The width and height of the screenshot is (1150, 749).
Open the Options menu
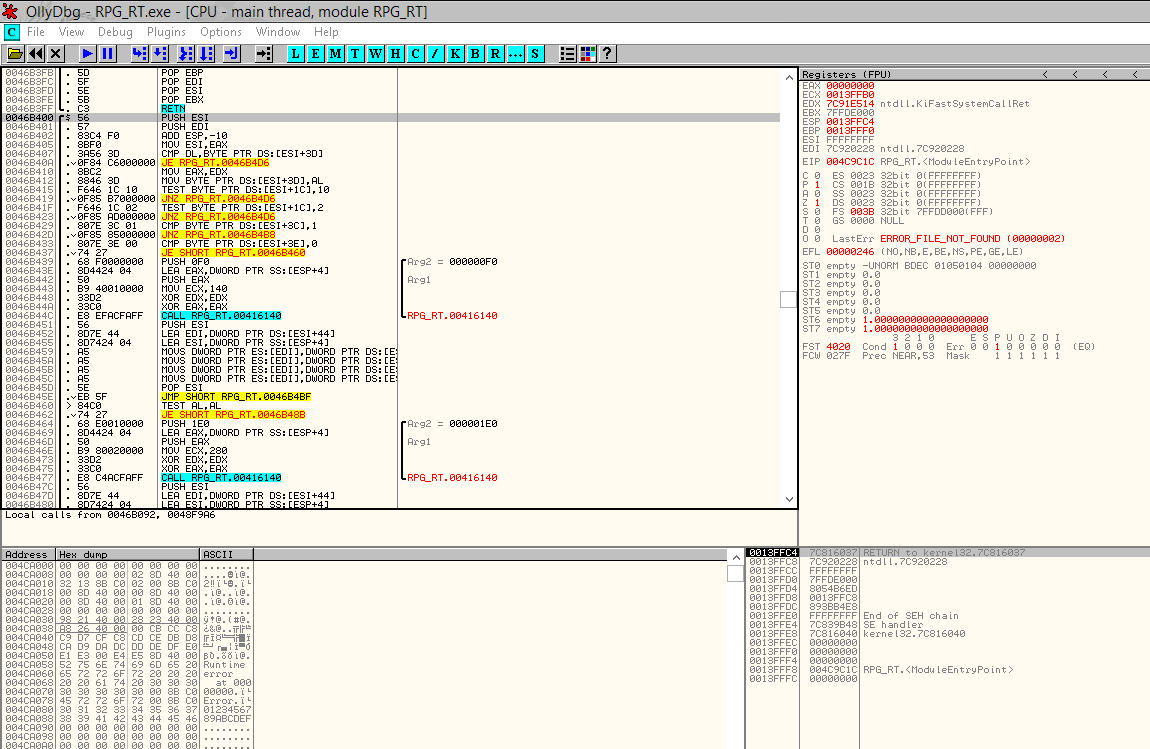pos(221,32)
